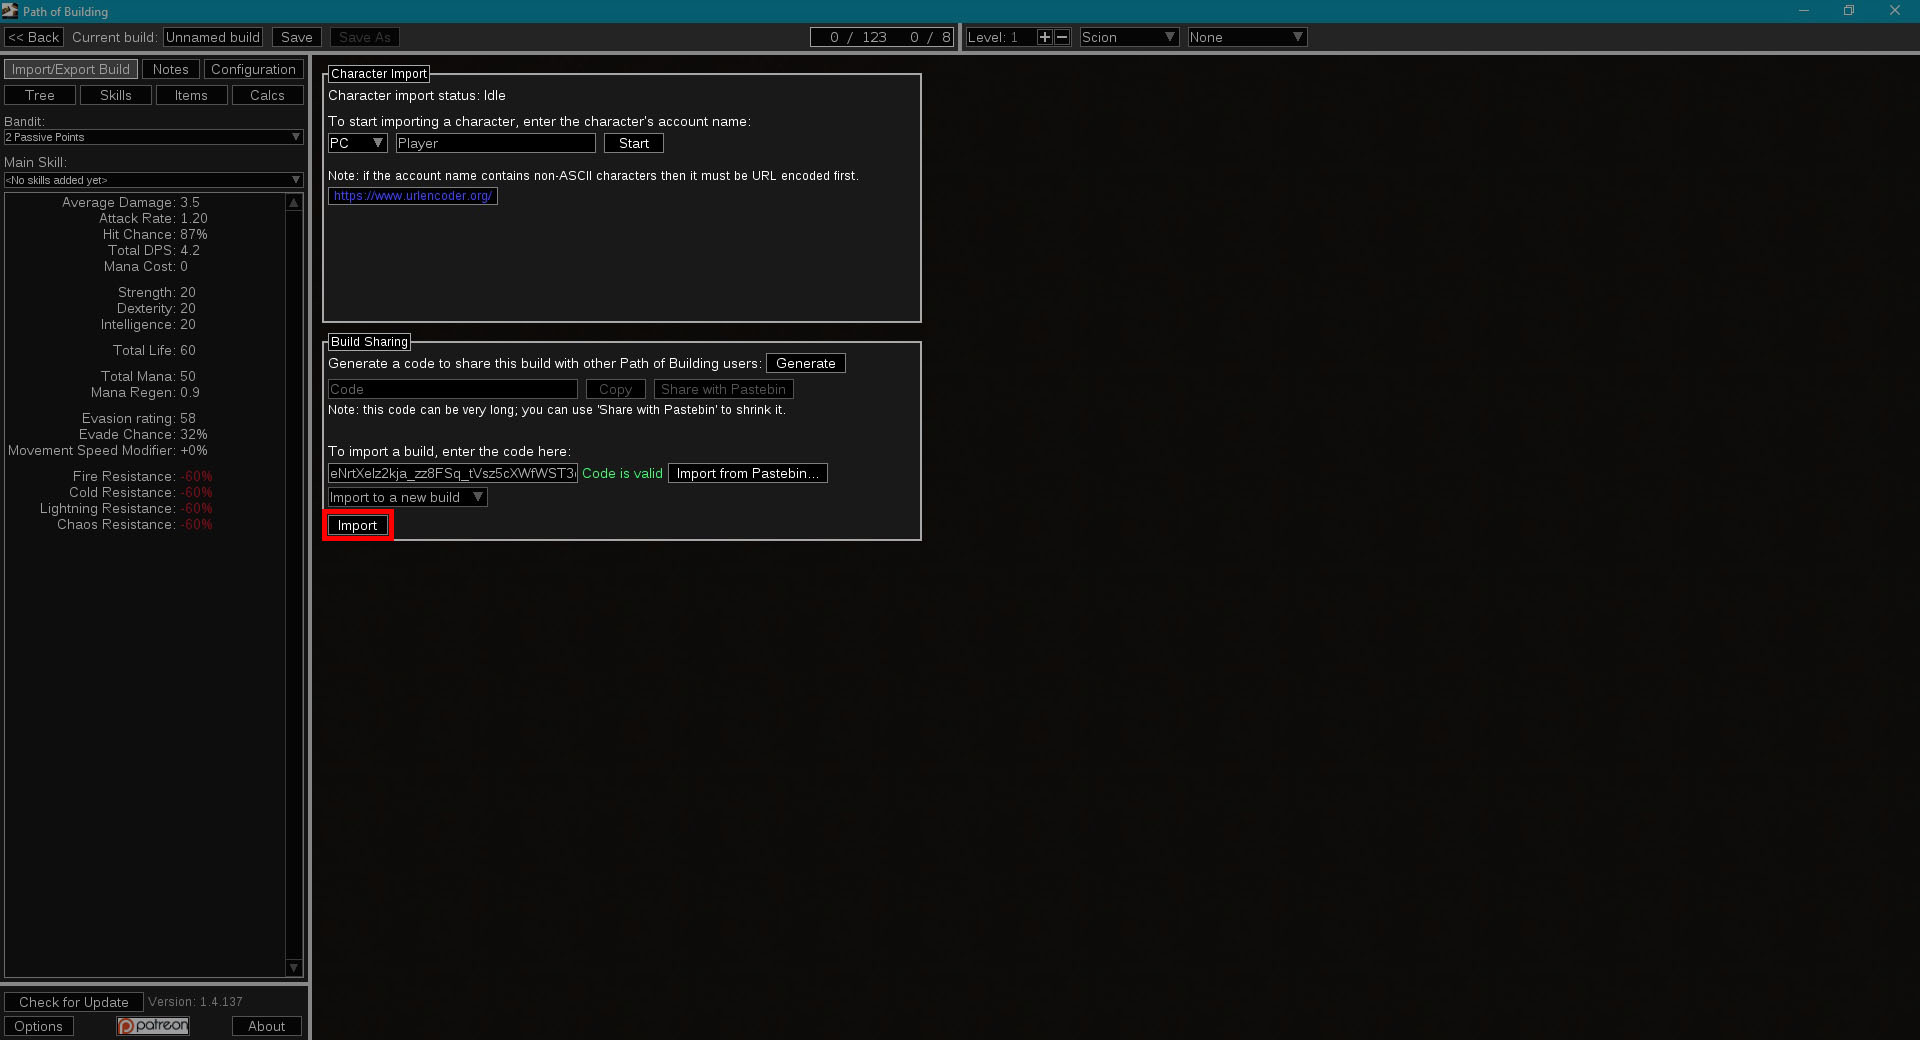This screenshot has width=1920, height=1040.
Task: Open the Import to a new build dropdown
Action: coord(407,497)
